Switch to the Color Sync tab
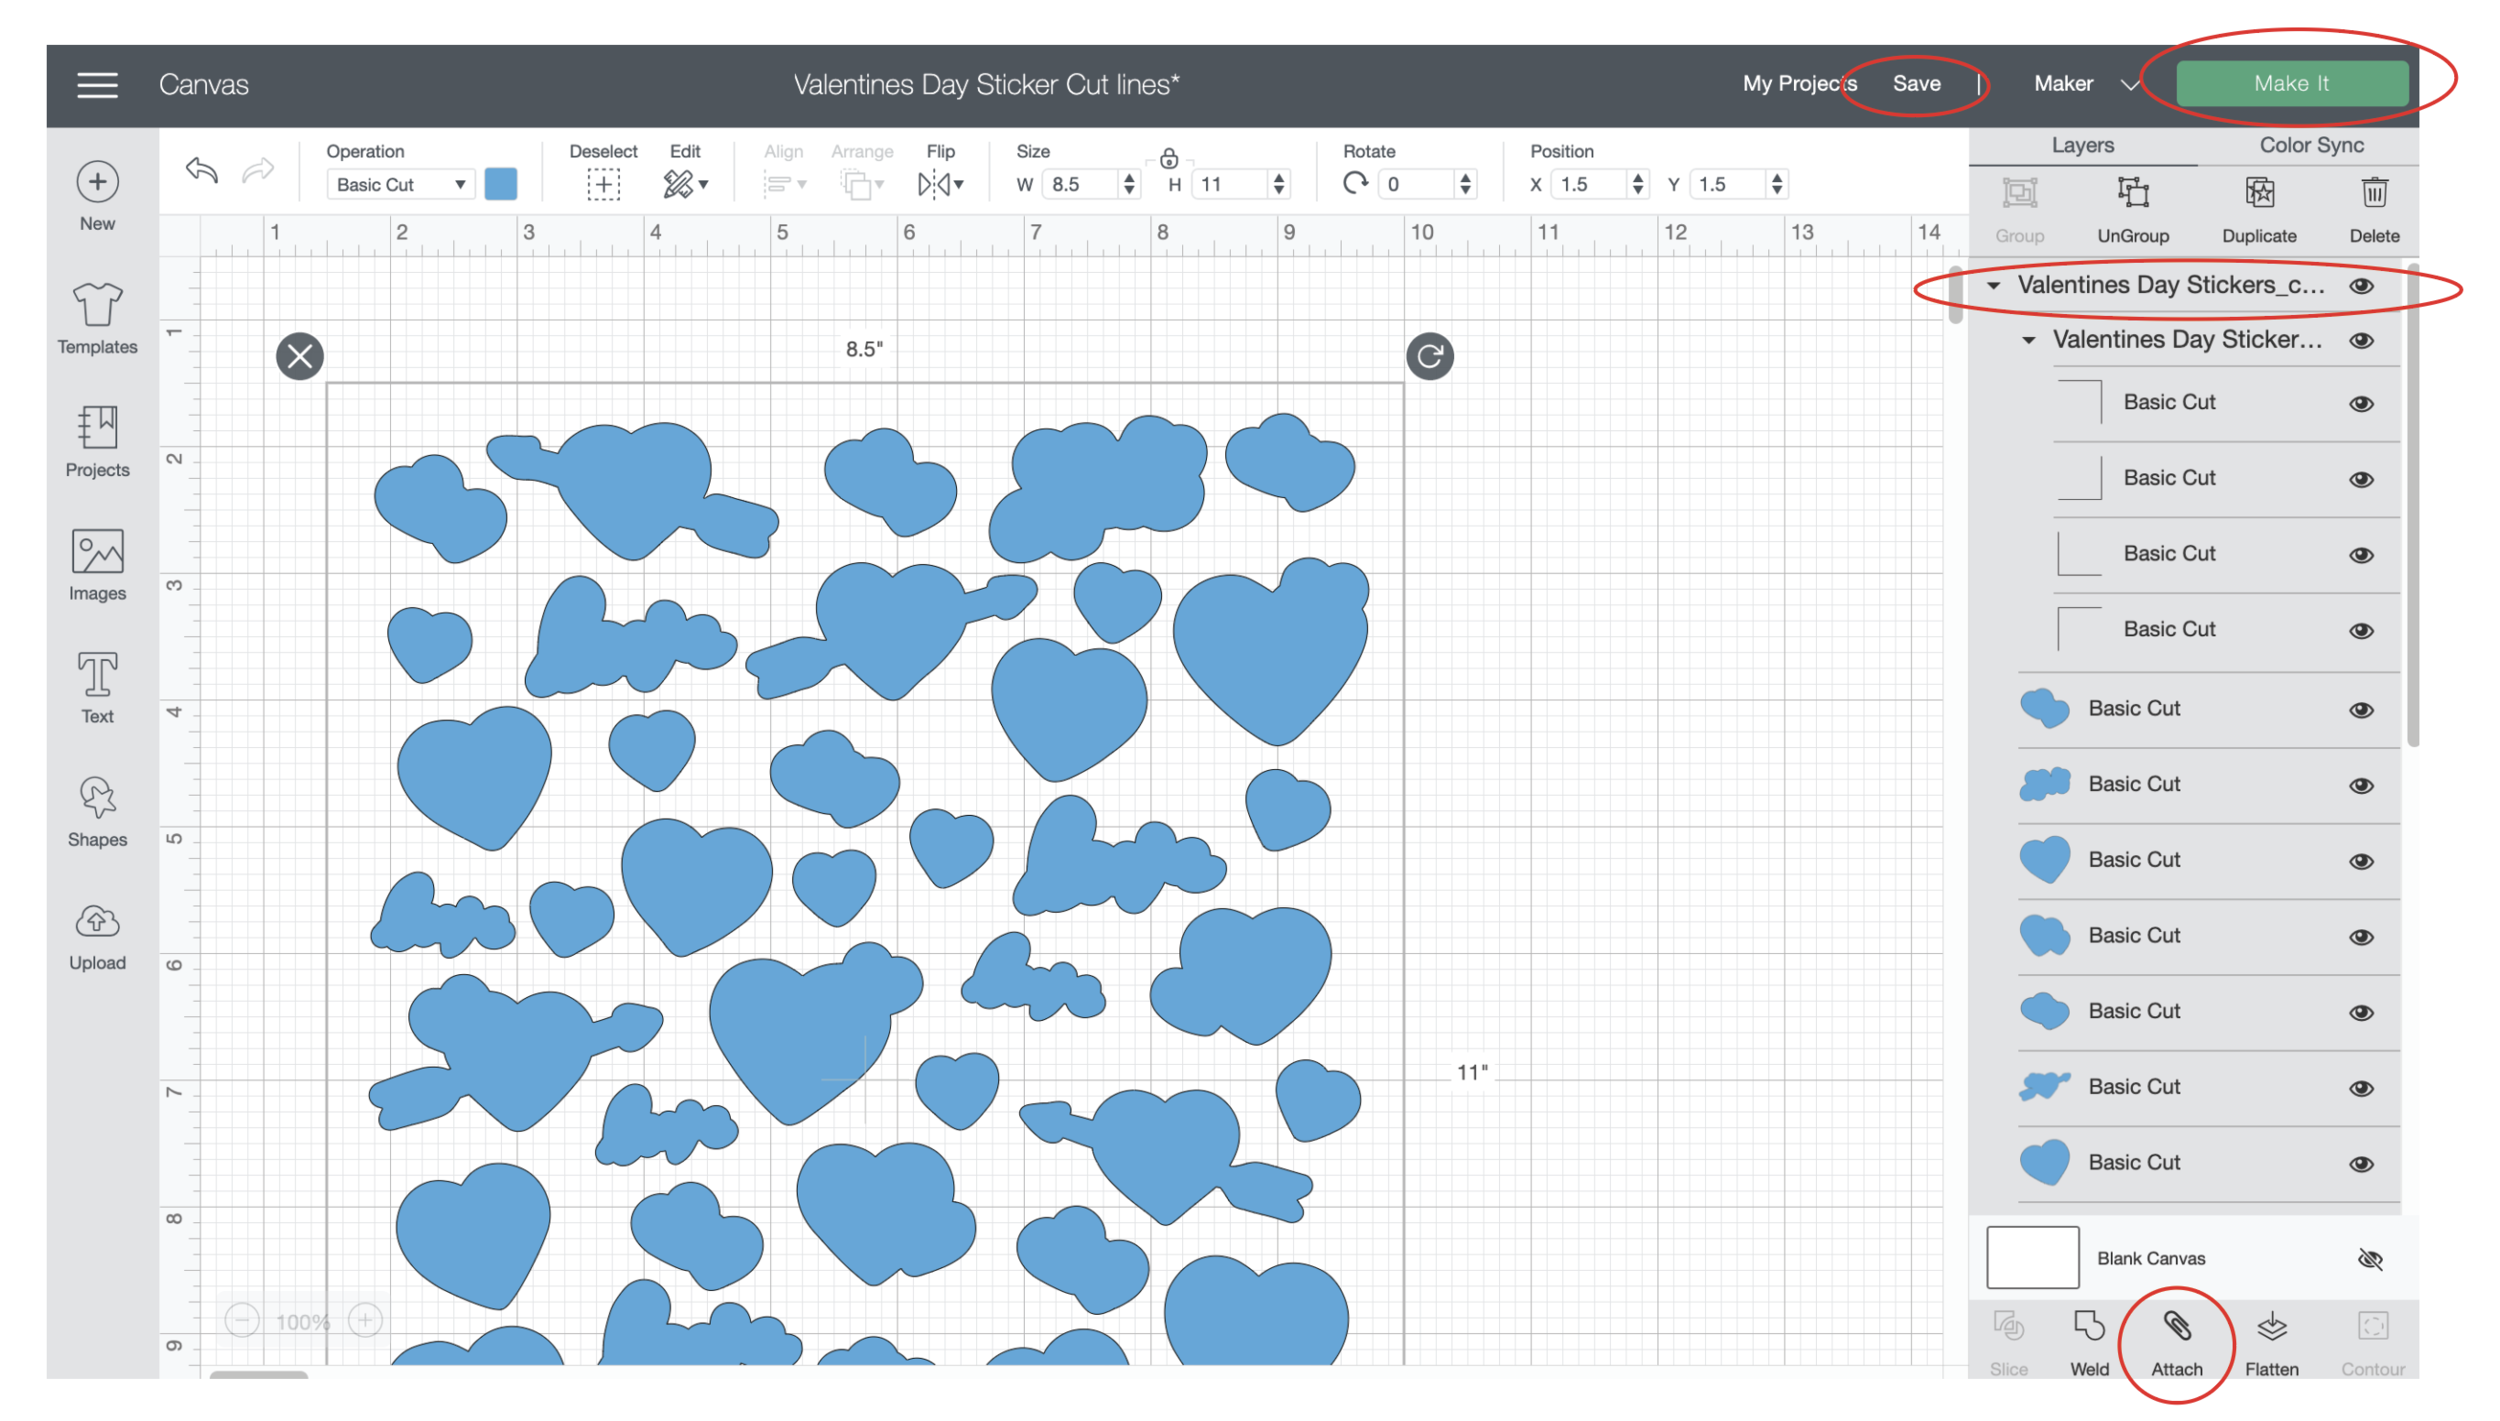The width and height of the screenshot is (2500, 1421). pos(2311,145)
